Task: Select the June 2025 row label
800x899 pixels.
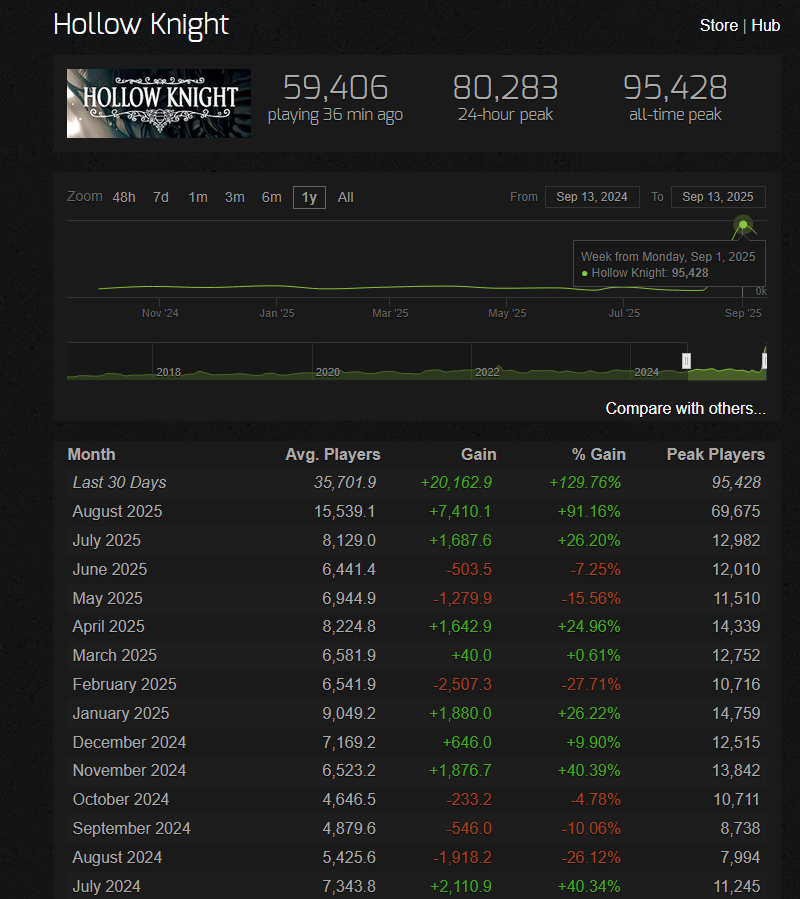Action: [x=110, y=569]
